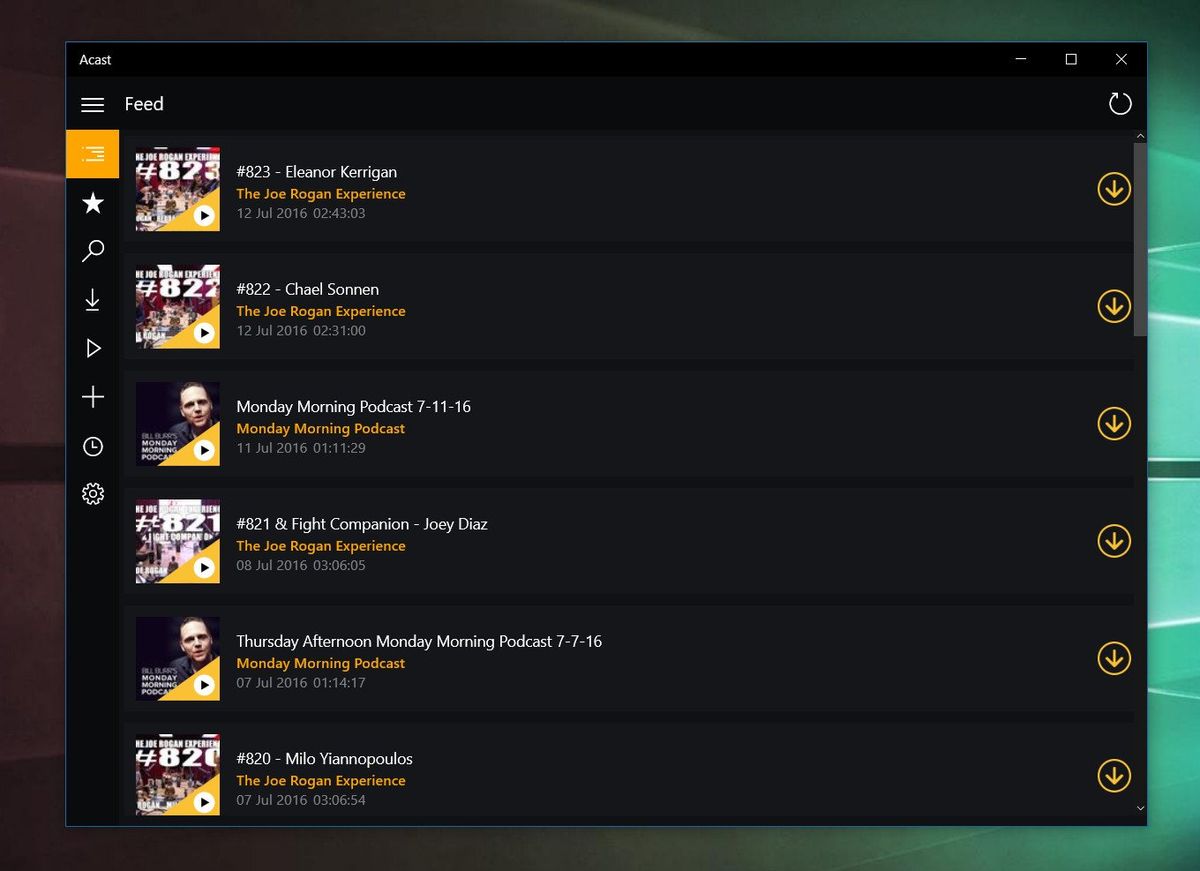Click timestamp '11 Jul 2016 01:11:29'
This screenshot has width=1200, height=871.
[301, 448]
